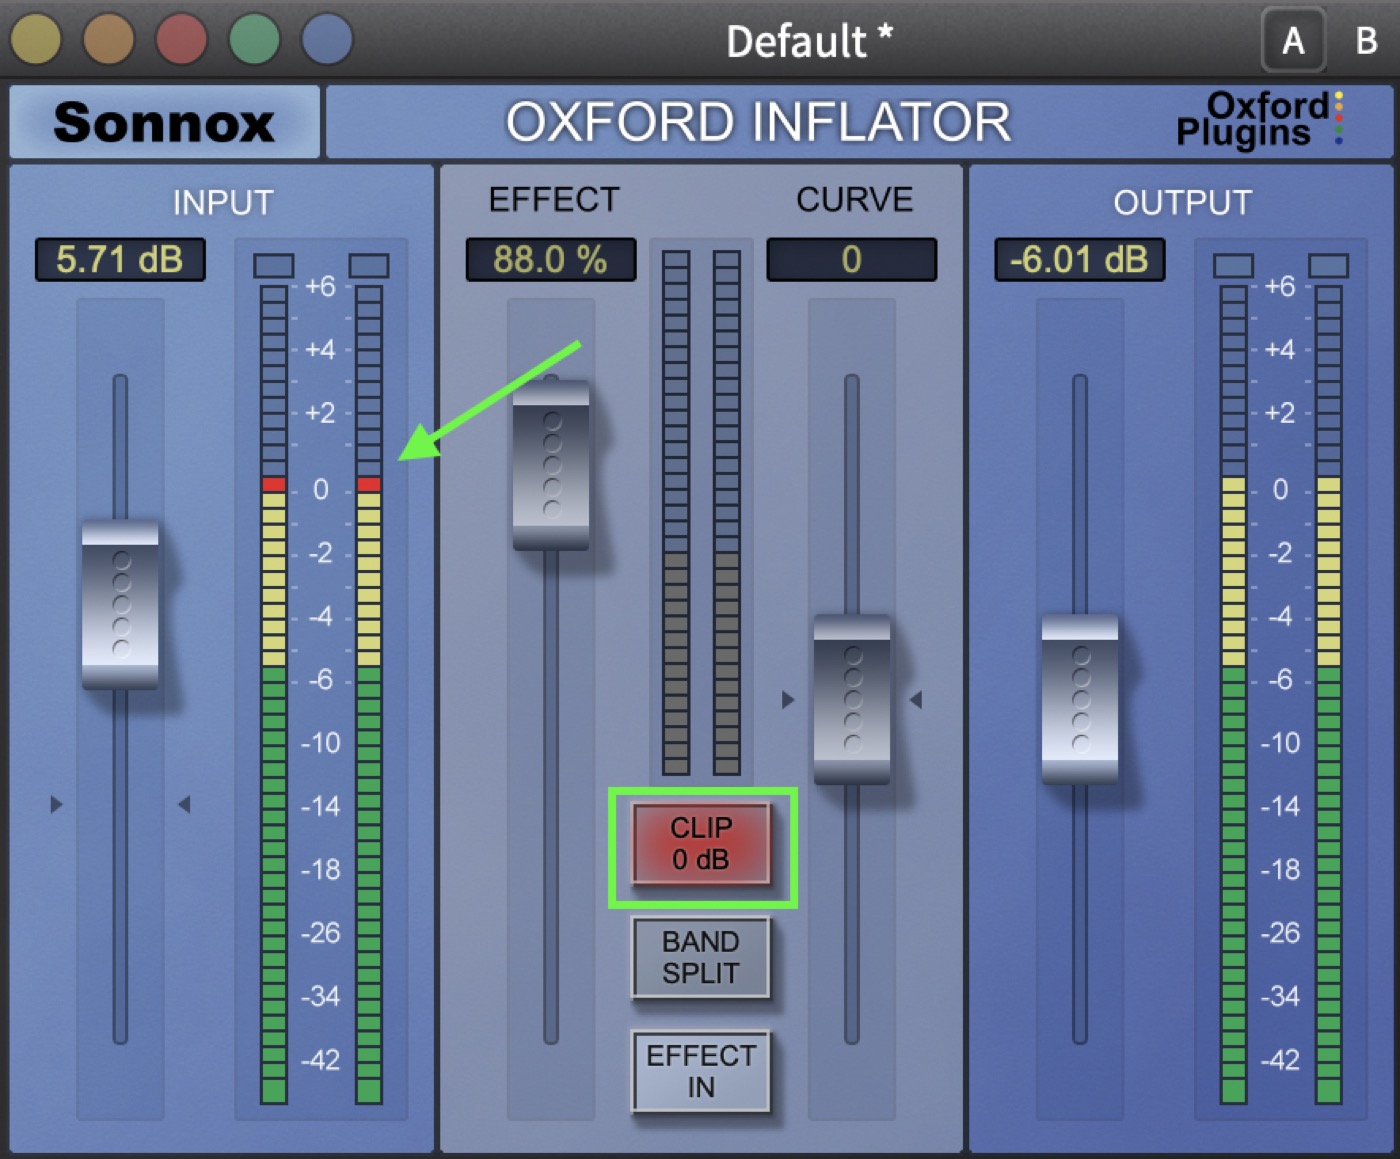The image size is (1400, 1159).
Task: Click the left input fader default marker arrow
Action: 56,804
